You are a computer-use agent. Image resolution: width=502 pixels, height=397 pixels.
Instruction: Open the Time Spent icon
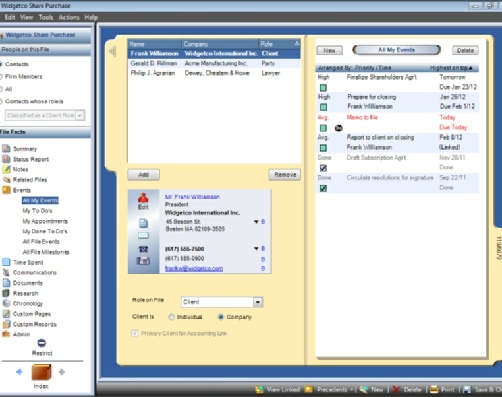click(x=6, y=262)
